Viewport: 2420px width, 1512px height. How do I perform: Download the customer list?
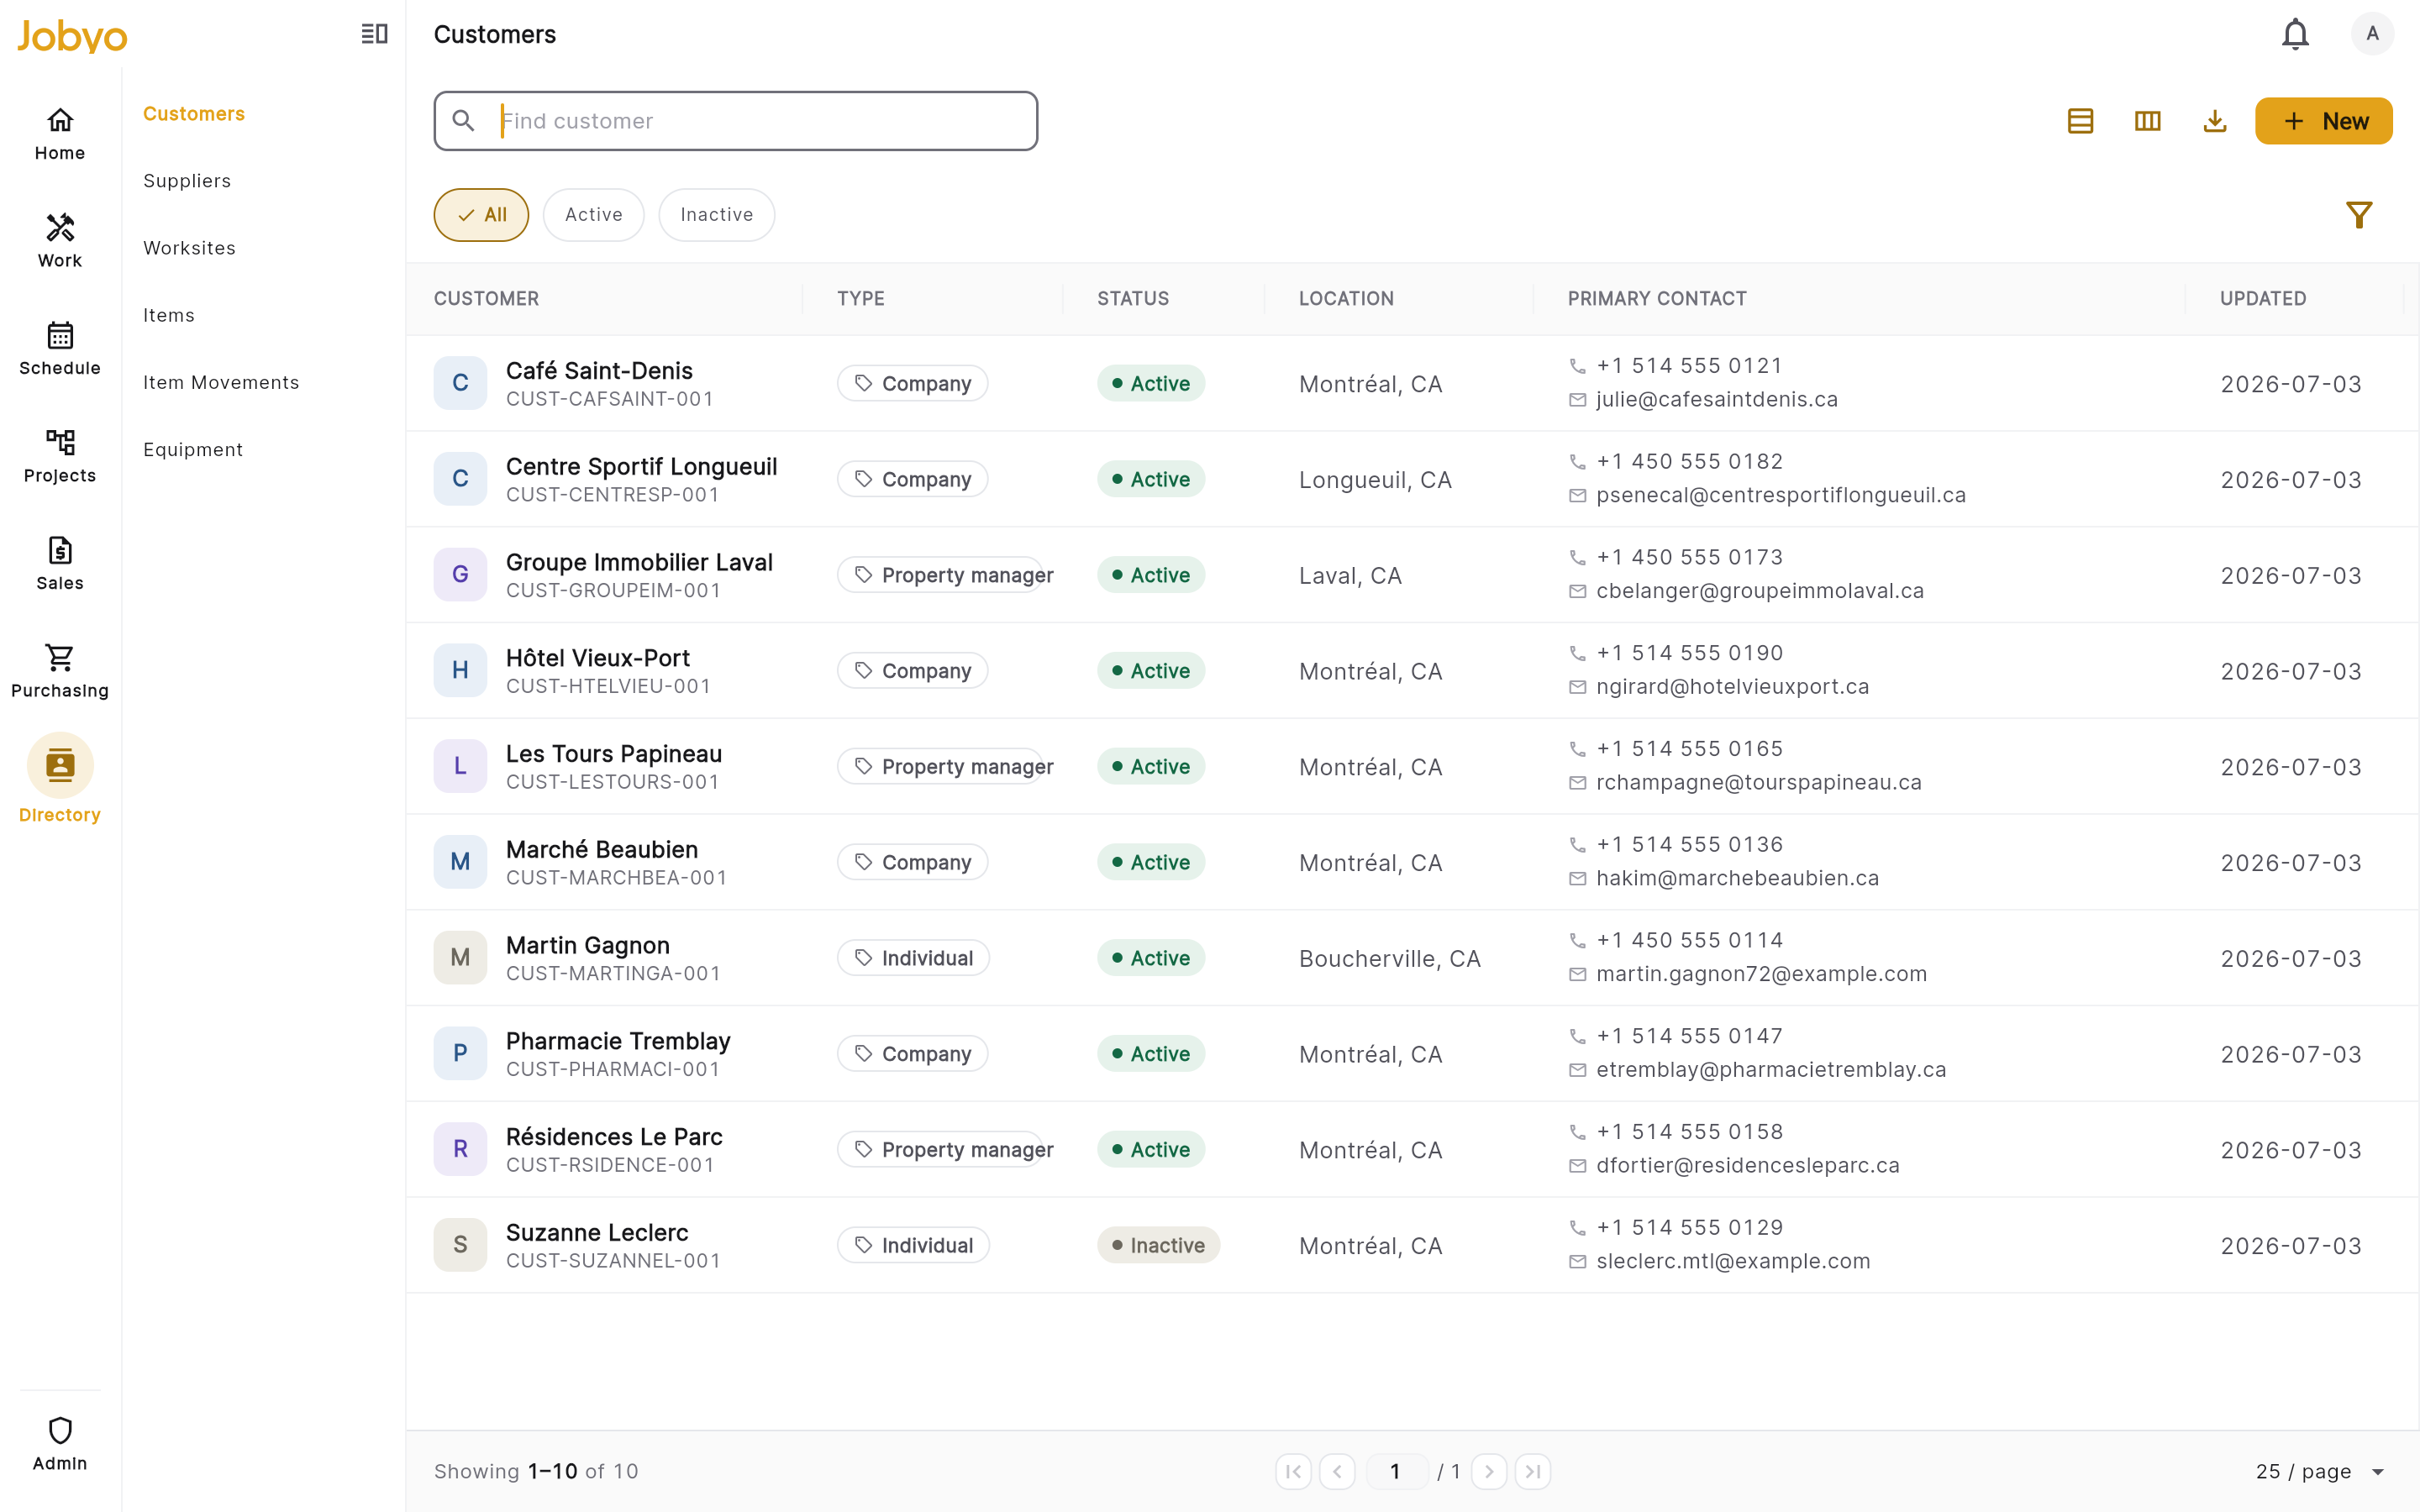(x=2215, y=121)
